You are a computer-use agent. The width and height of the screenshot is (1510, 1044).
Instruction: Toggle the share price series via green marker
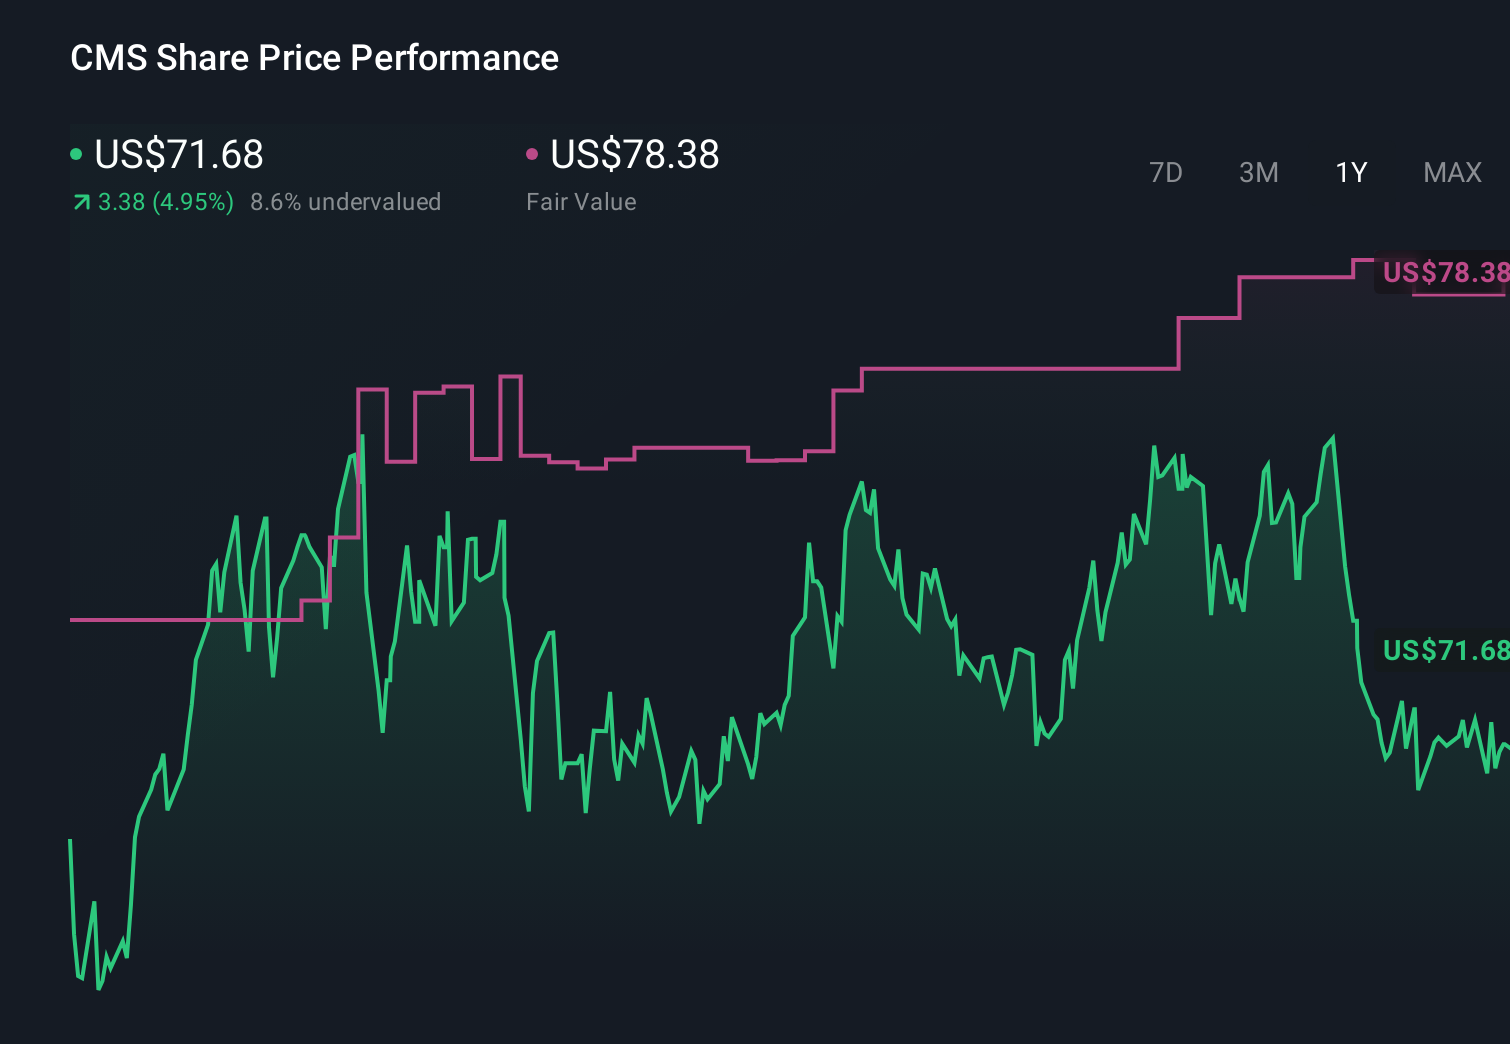[77, 153]
